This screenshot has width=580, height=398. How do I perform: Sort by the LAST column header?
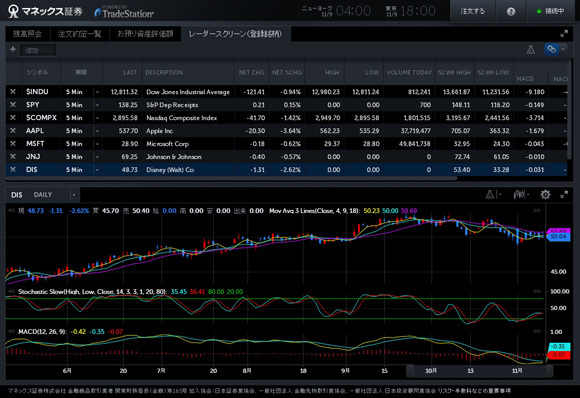point(122,72)
